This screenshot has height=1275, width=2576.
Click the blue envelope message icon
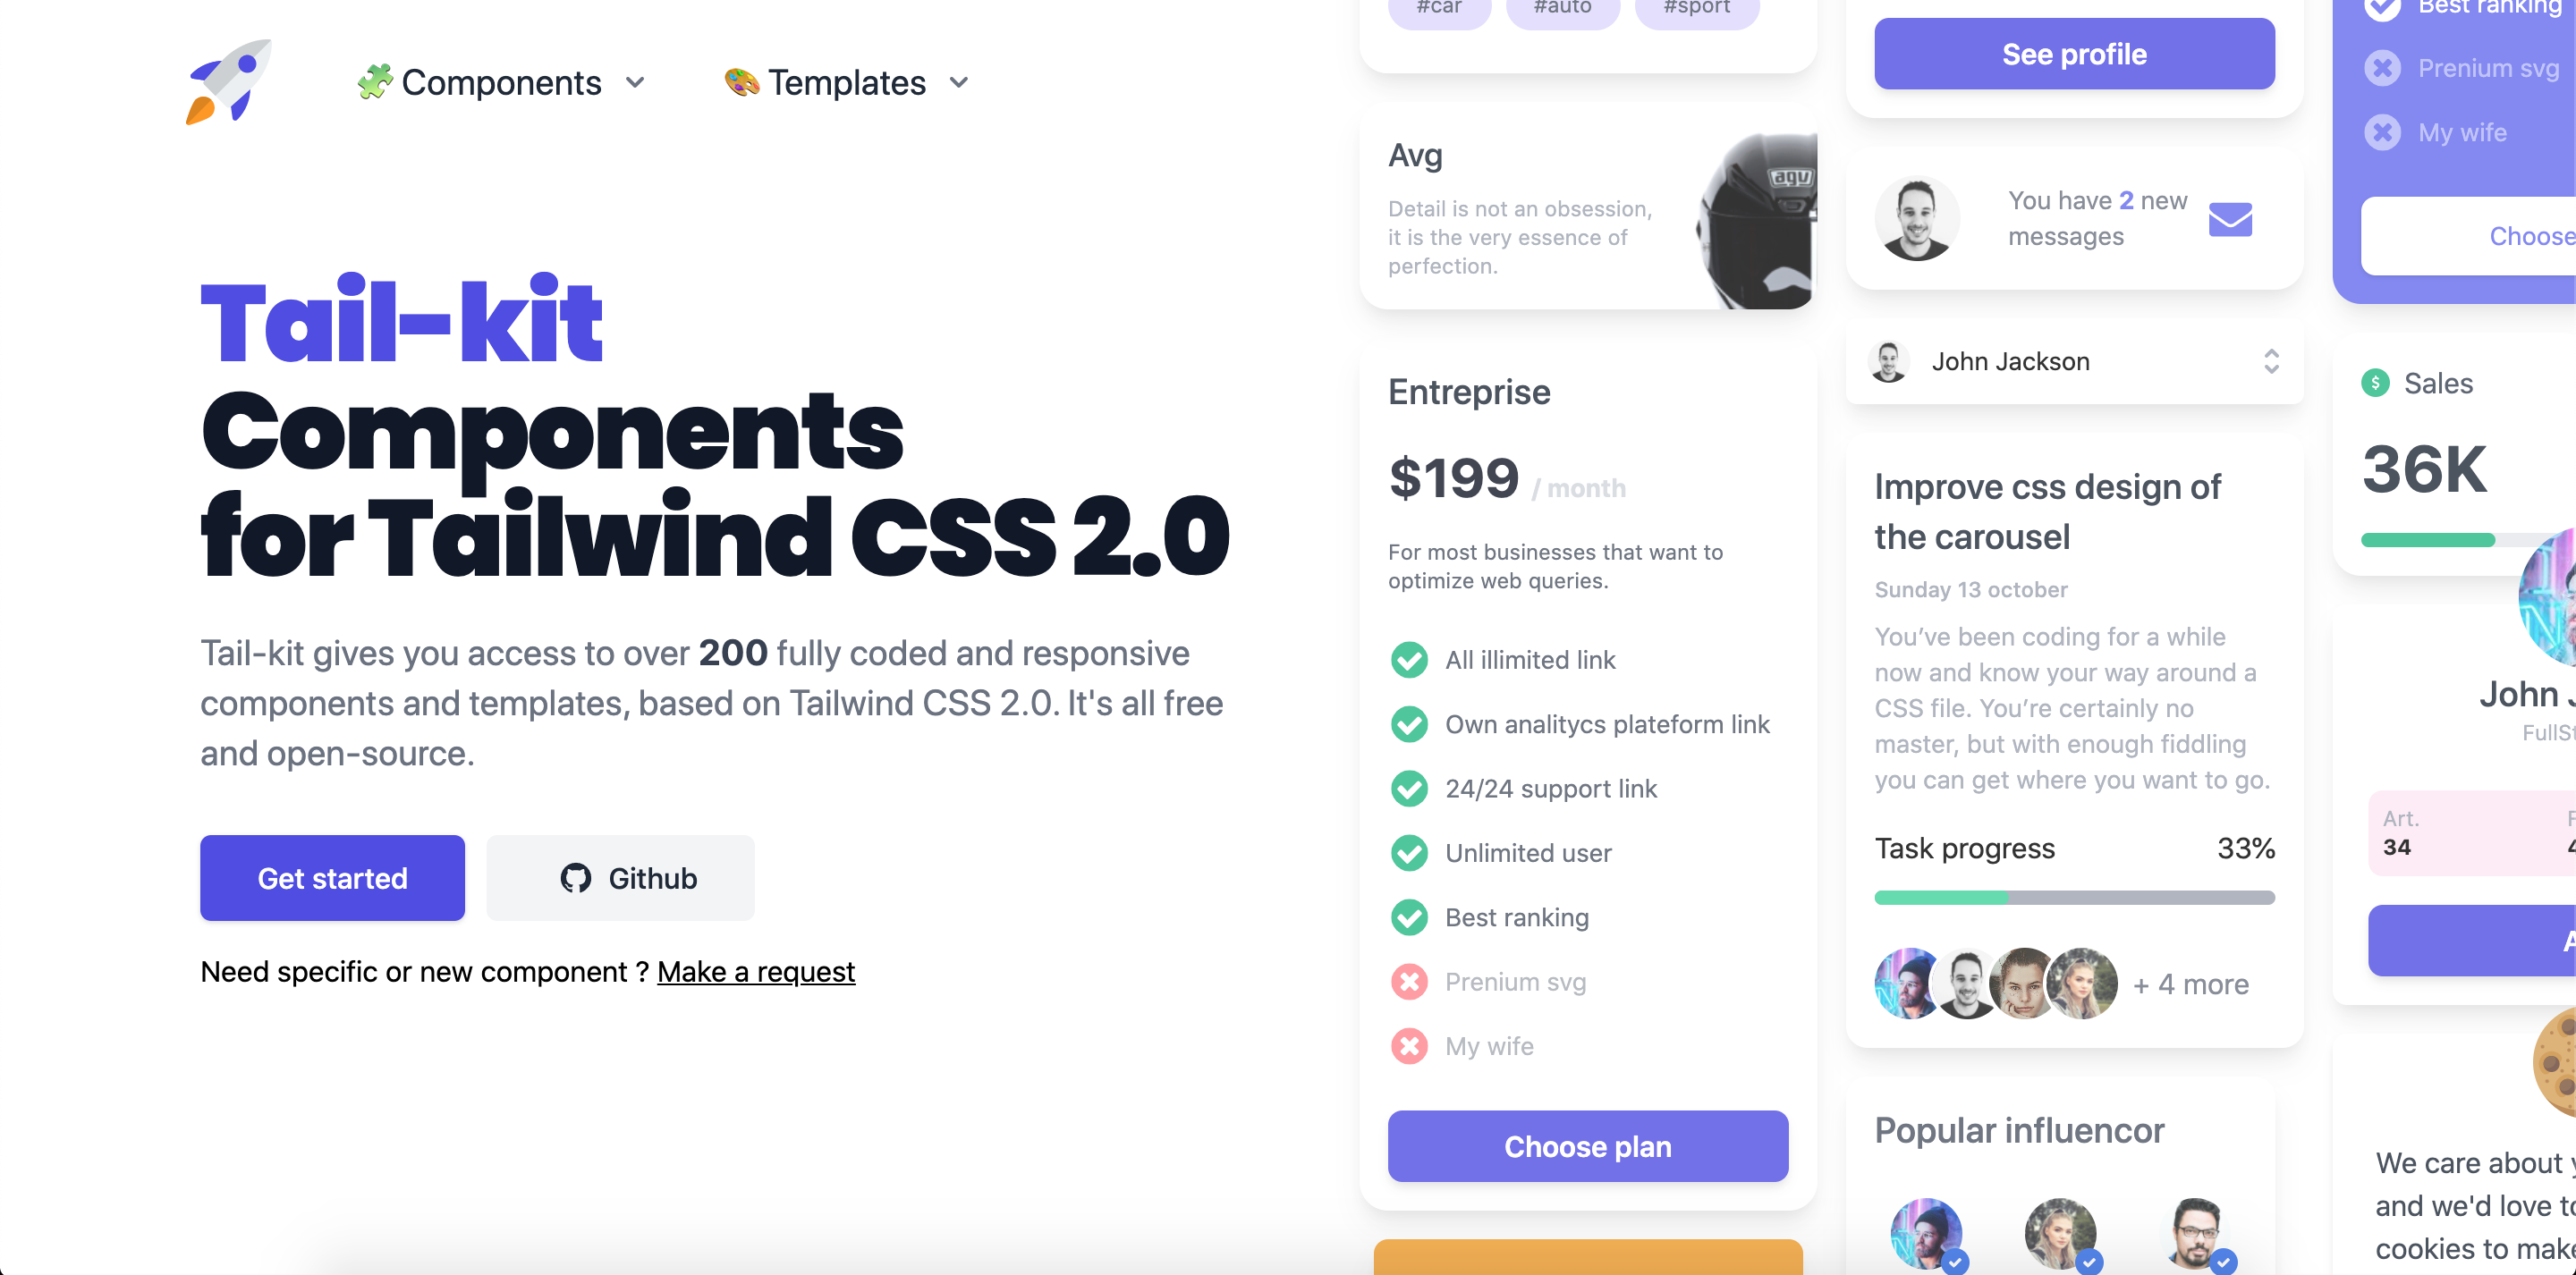click(x=2233, y=218)
